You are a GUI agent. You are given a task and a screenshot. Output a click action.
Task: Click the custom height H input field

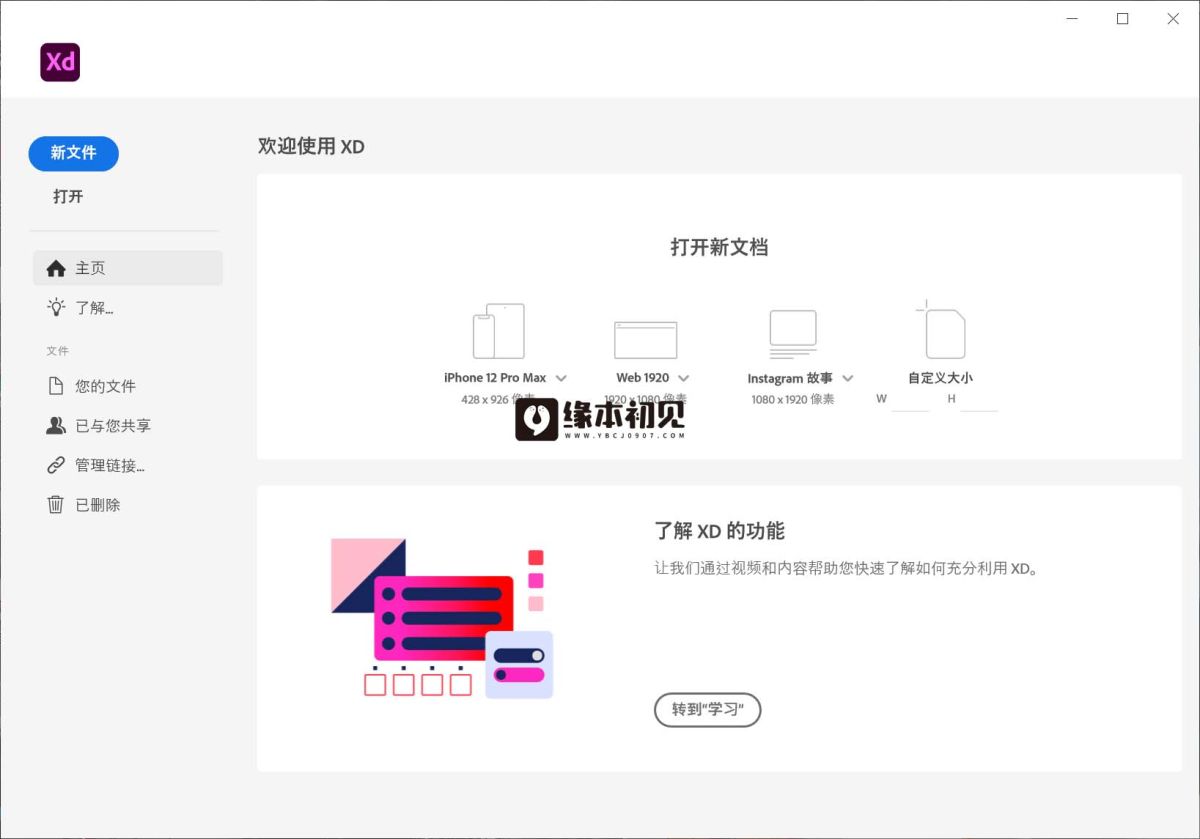tap(979, 400)
